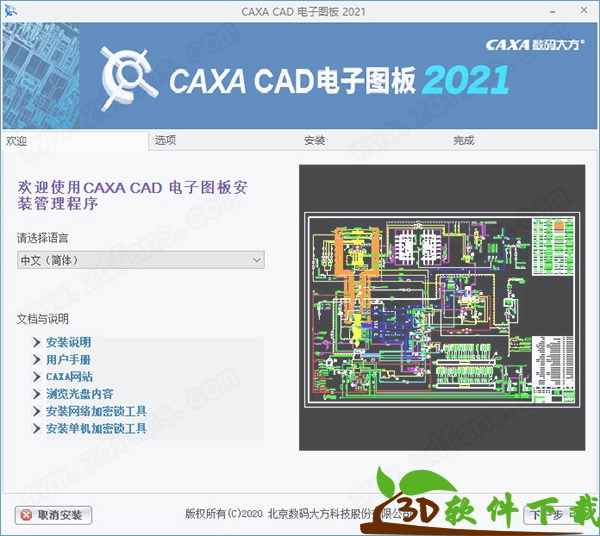Screen dimensions: 600x536
Task: Click the CAXA数码大方 brand logo
Action: click(535, 45)
